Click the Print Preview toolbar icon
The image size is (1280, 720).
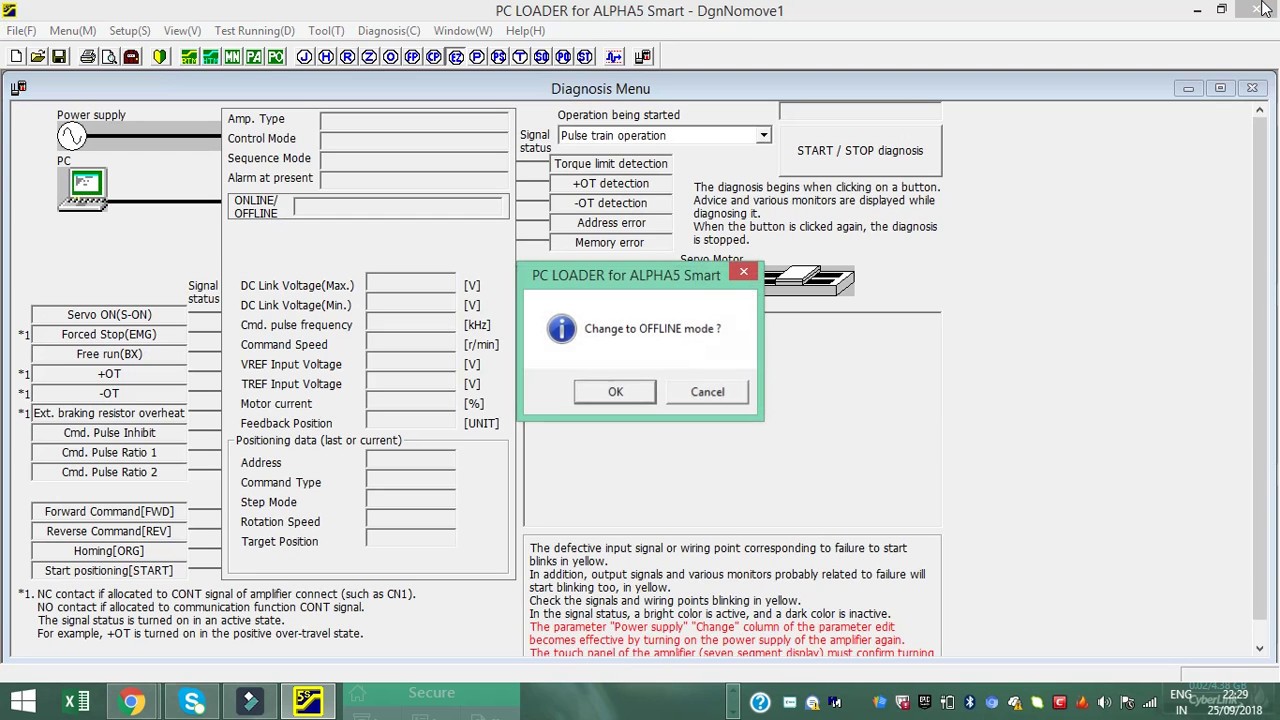tap(109, 57)
